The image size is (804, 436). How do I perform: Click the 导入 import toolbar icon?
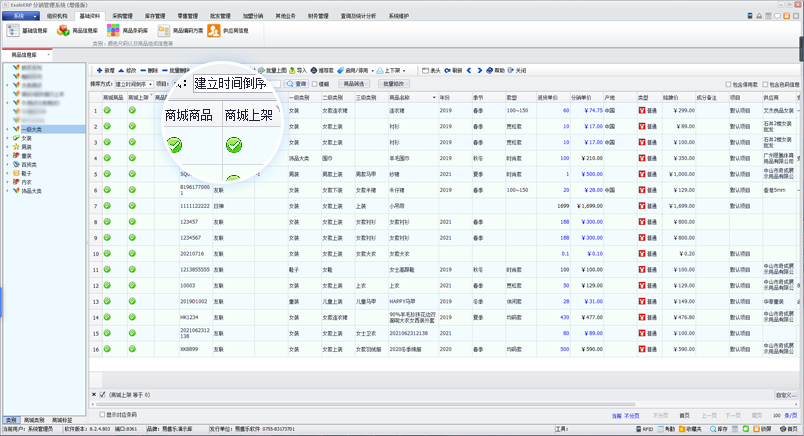tap(293, 70)
